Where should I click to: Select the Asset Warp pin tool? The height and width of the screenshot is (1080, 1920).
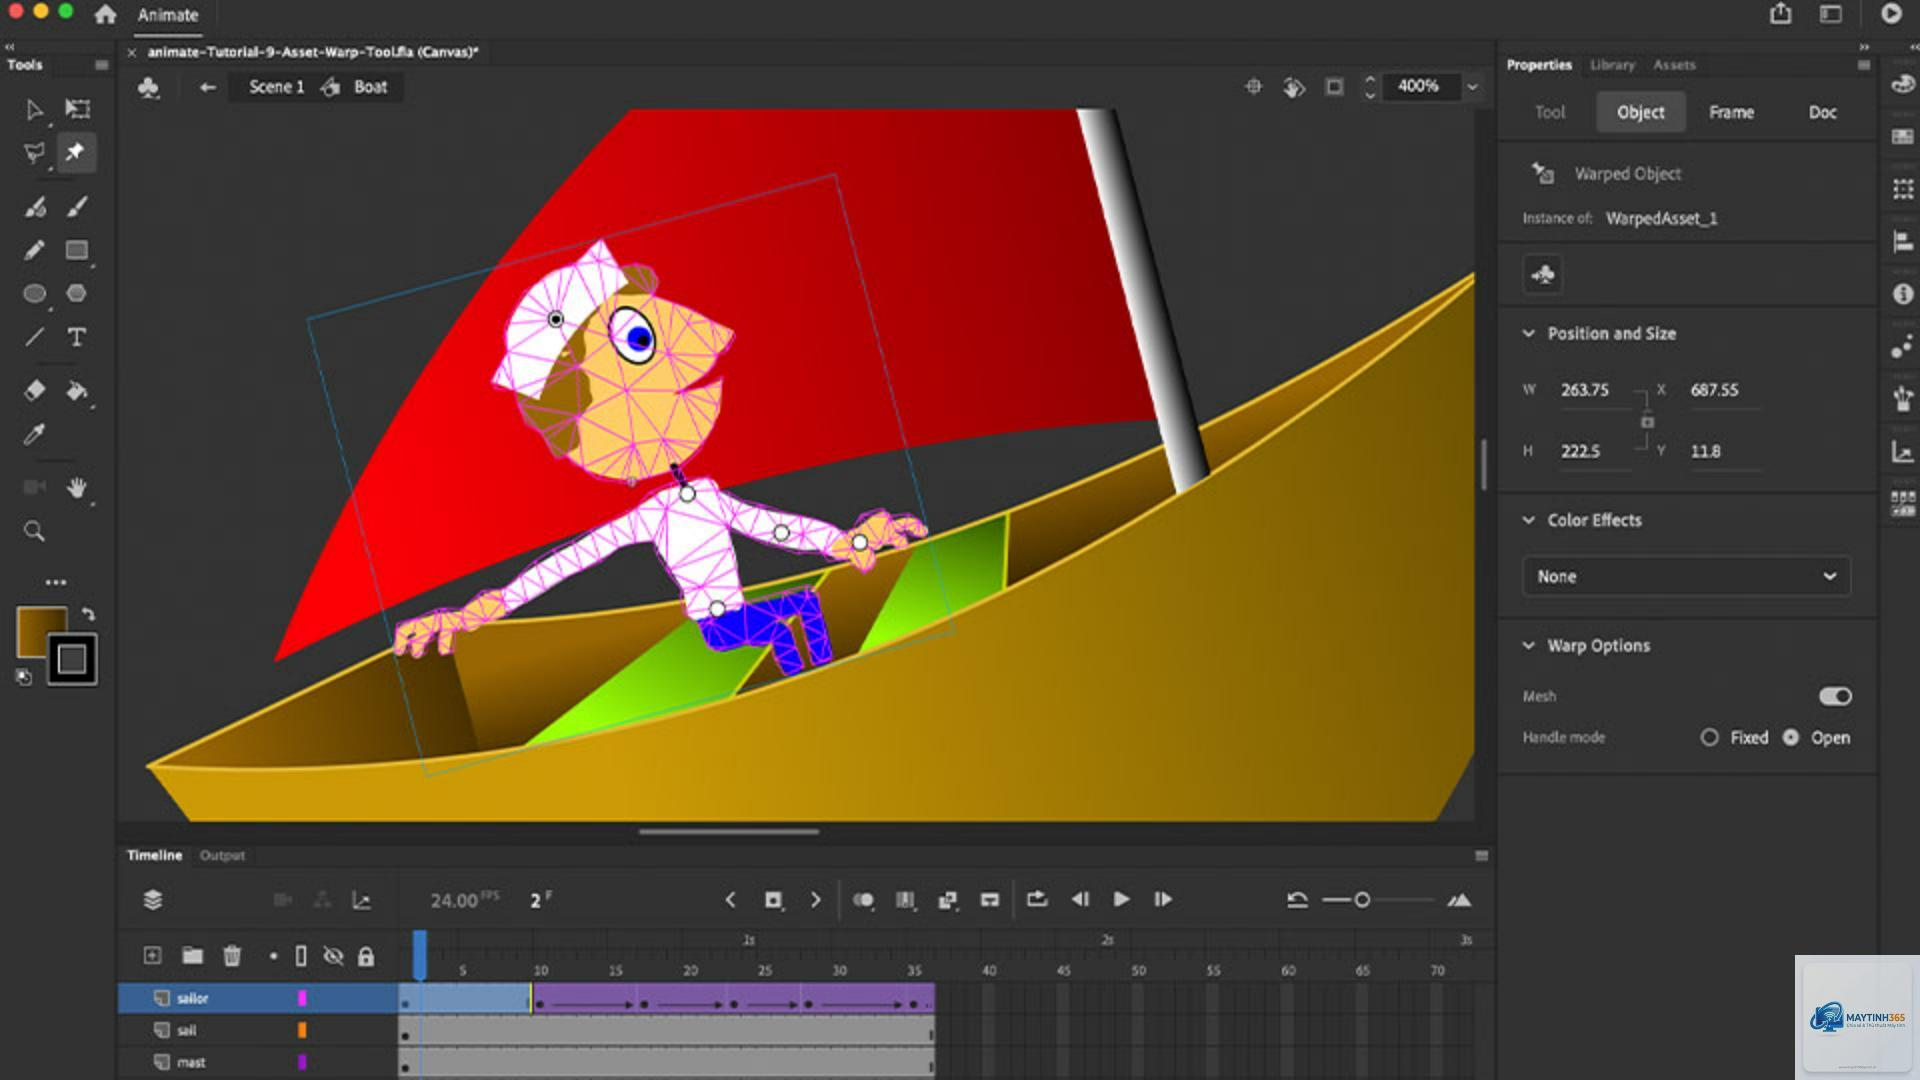click(x=75, y=152)
